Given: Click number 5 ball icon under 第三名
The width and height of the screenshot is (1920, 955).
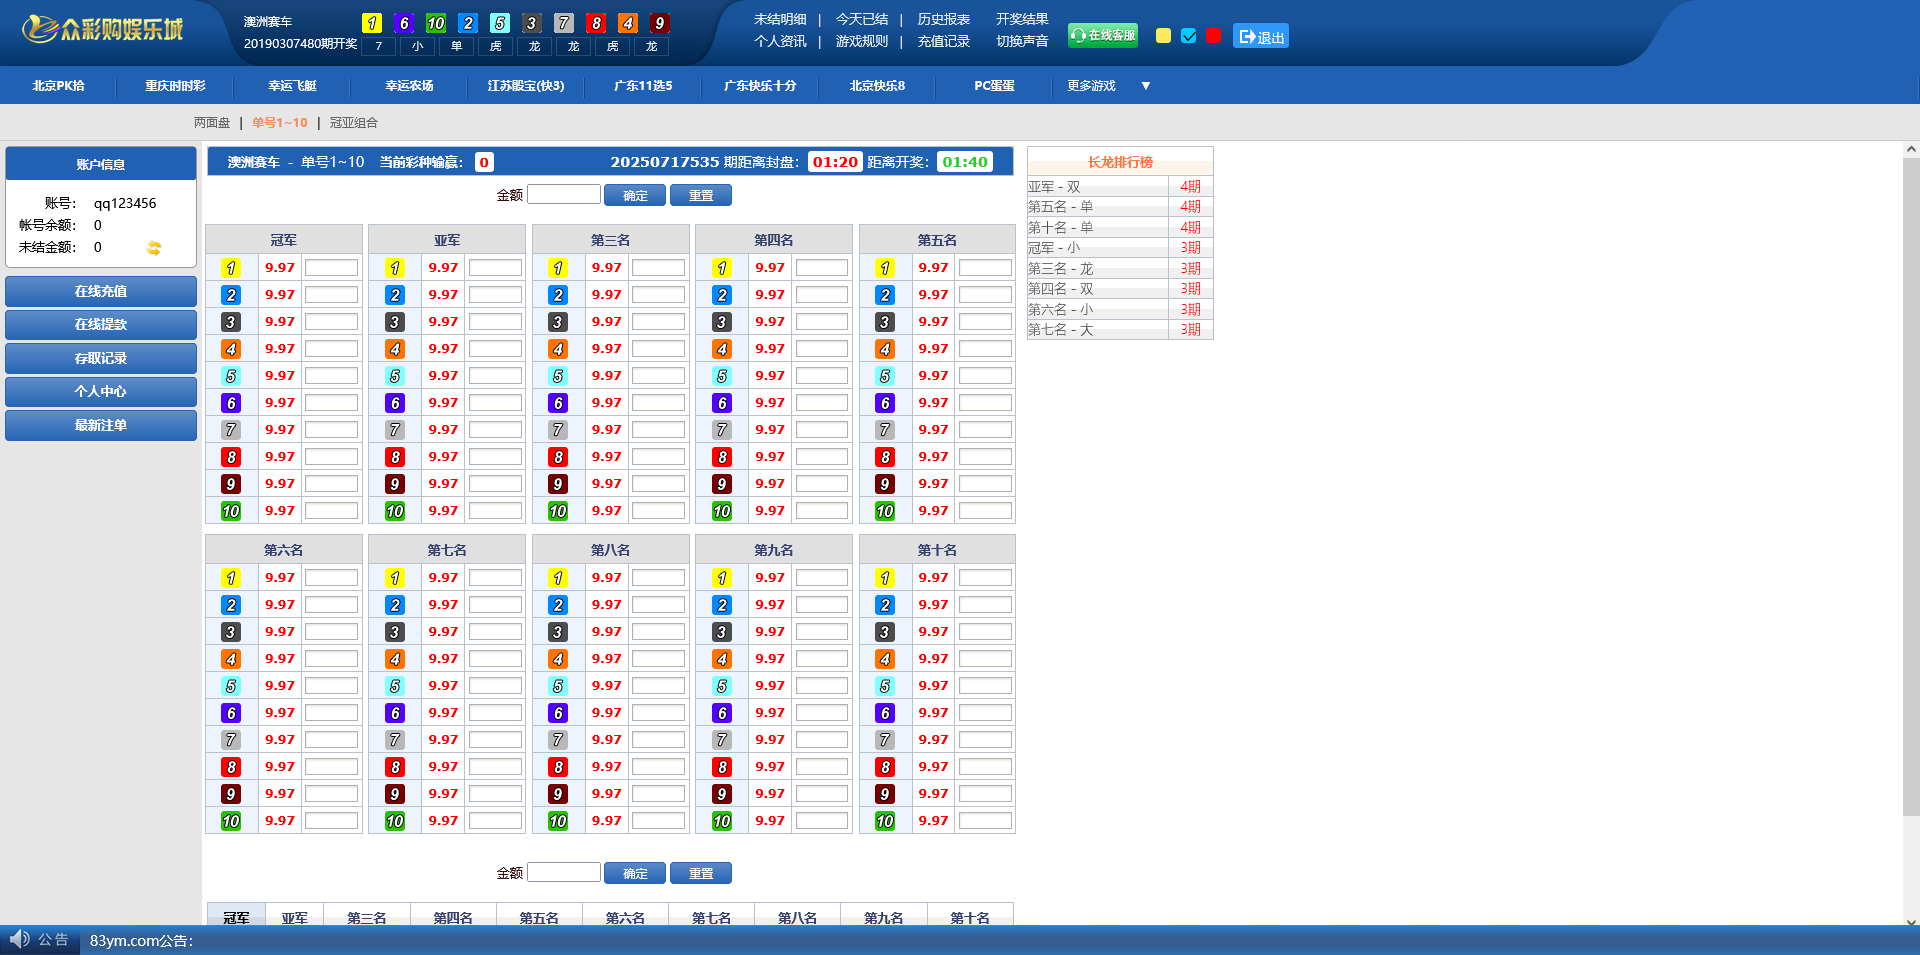Looking at the screenshot, I should 558,376.
